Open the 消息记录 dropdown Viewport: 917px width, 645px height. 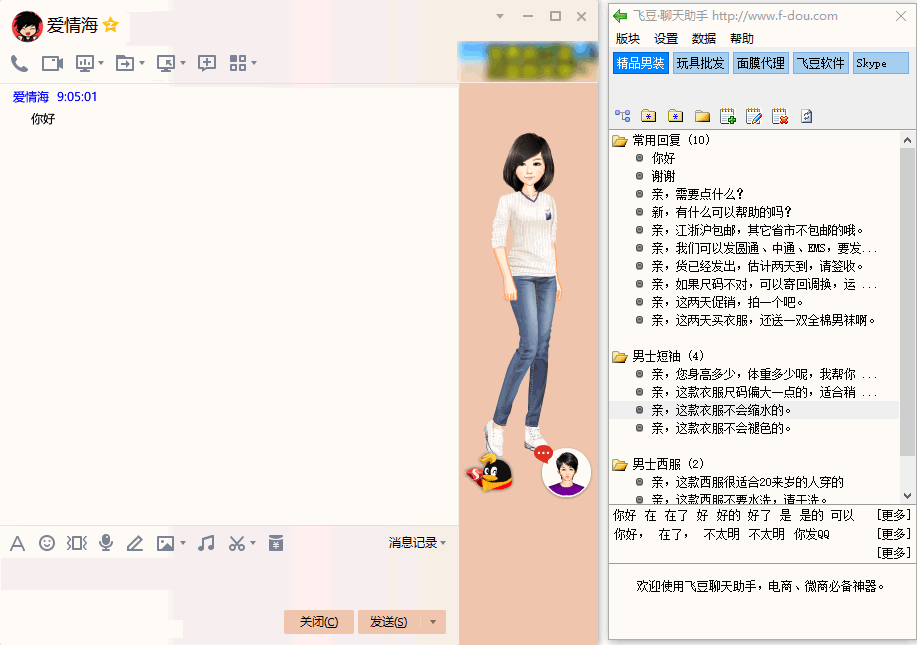(417, 543)
